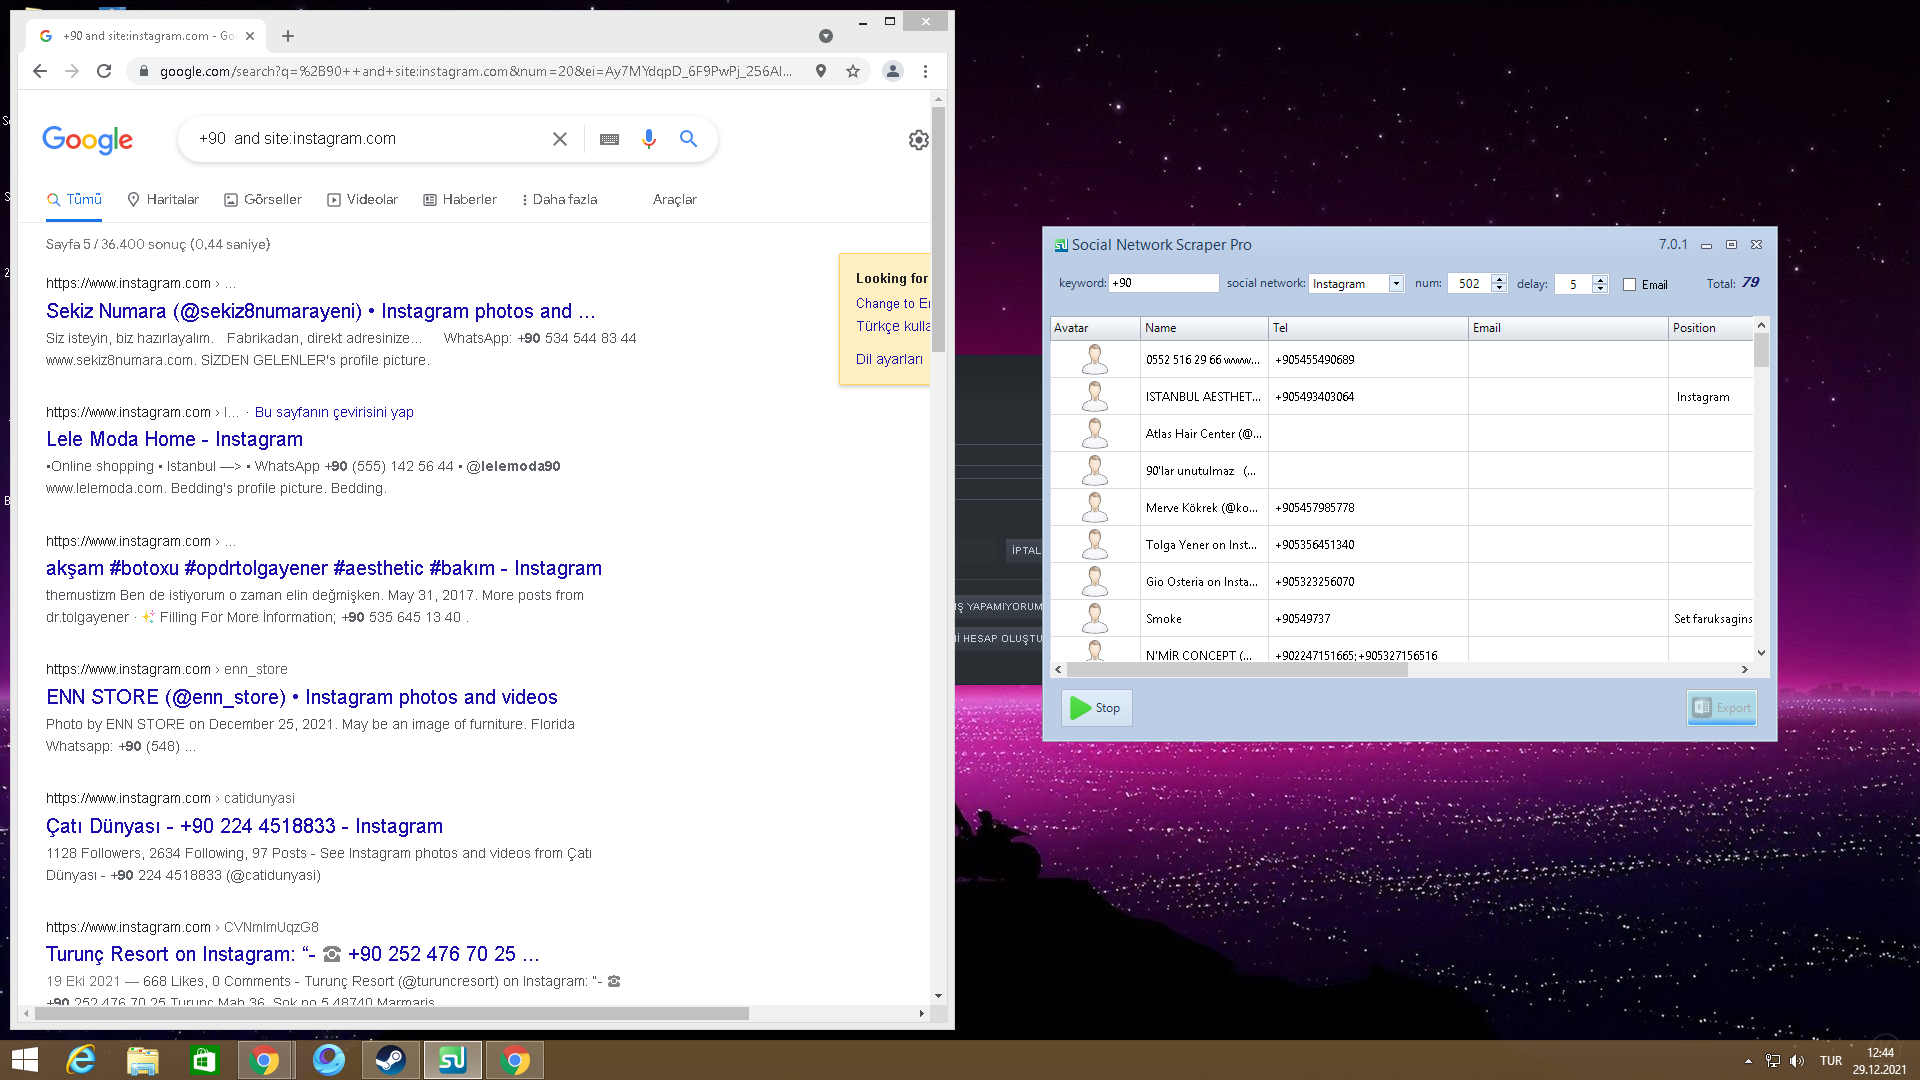Screen dimensions: 1920x1080
Task: Open Windows Start menu
Action: point(25,1060)
